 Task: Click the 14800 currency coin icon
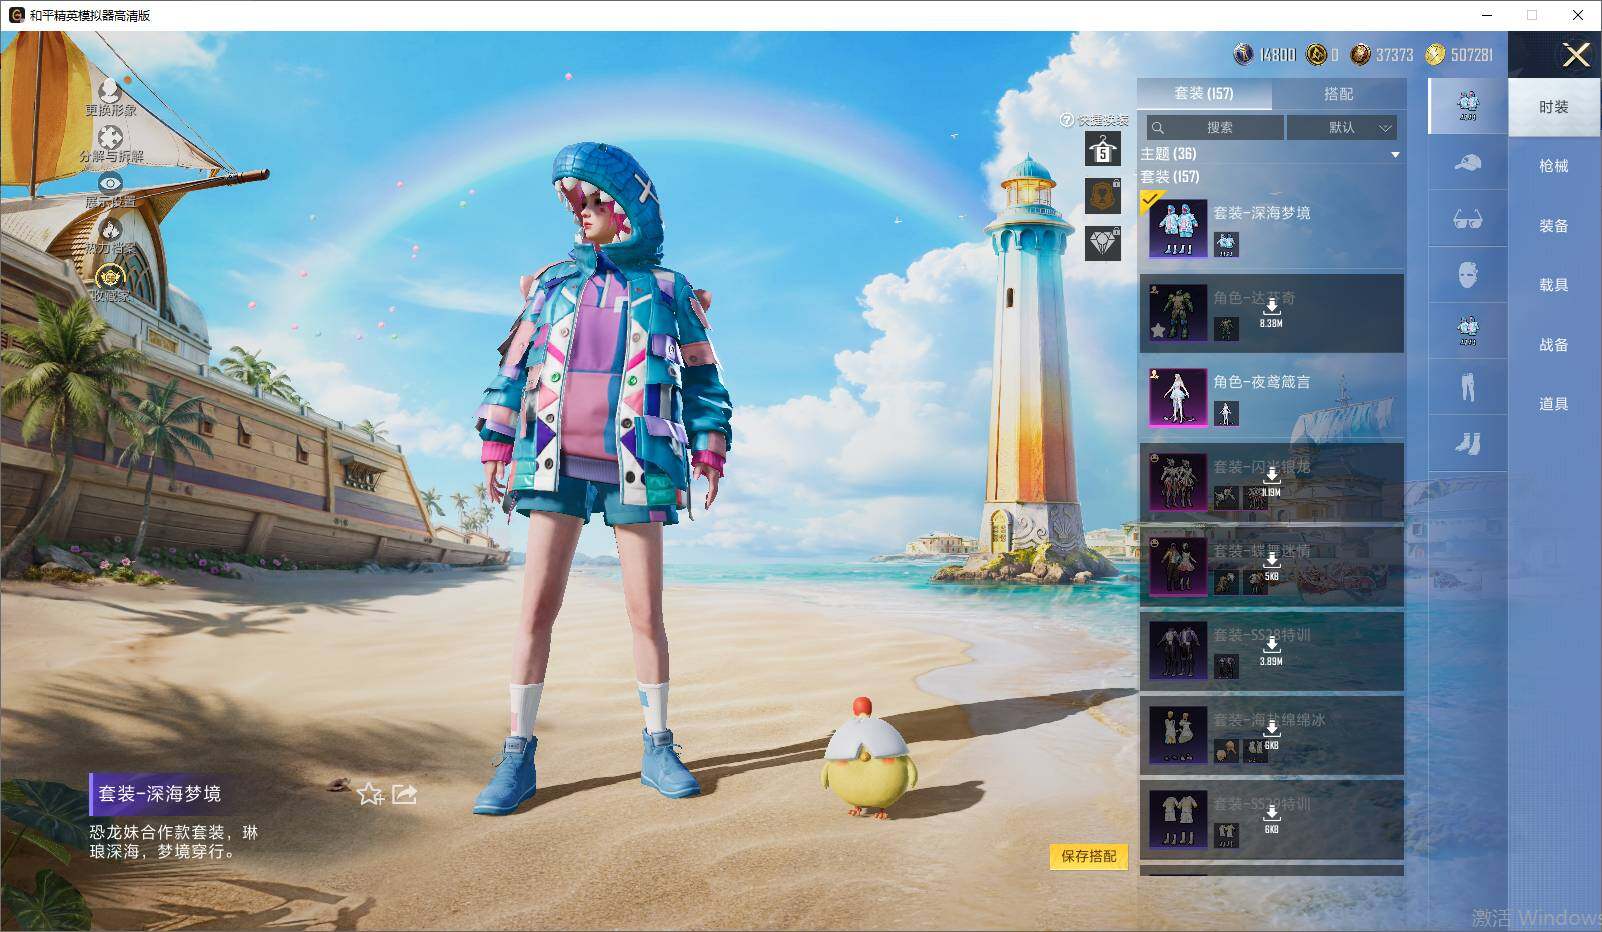[x=1243, y=54]
